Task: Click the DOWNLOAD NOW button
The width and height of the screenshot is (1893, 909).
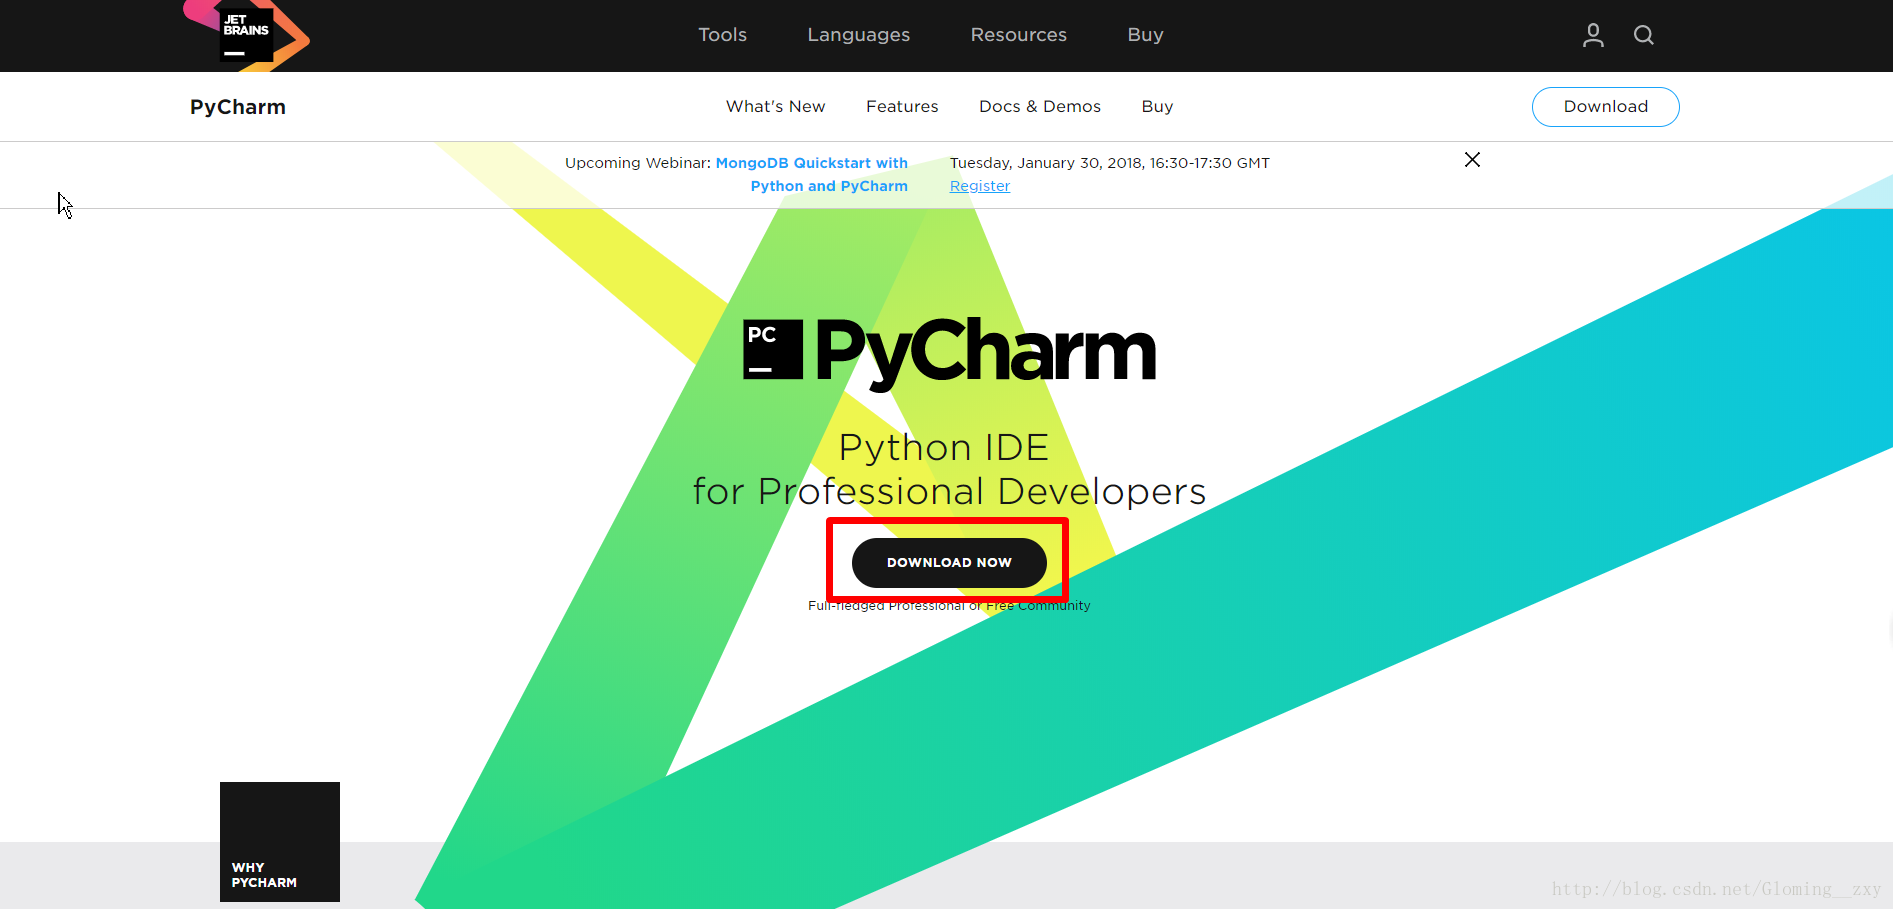Action: 949,563
